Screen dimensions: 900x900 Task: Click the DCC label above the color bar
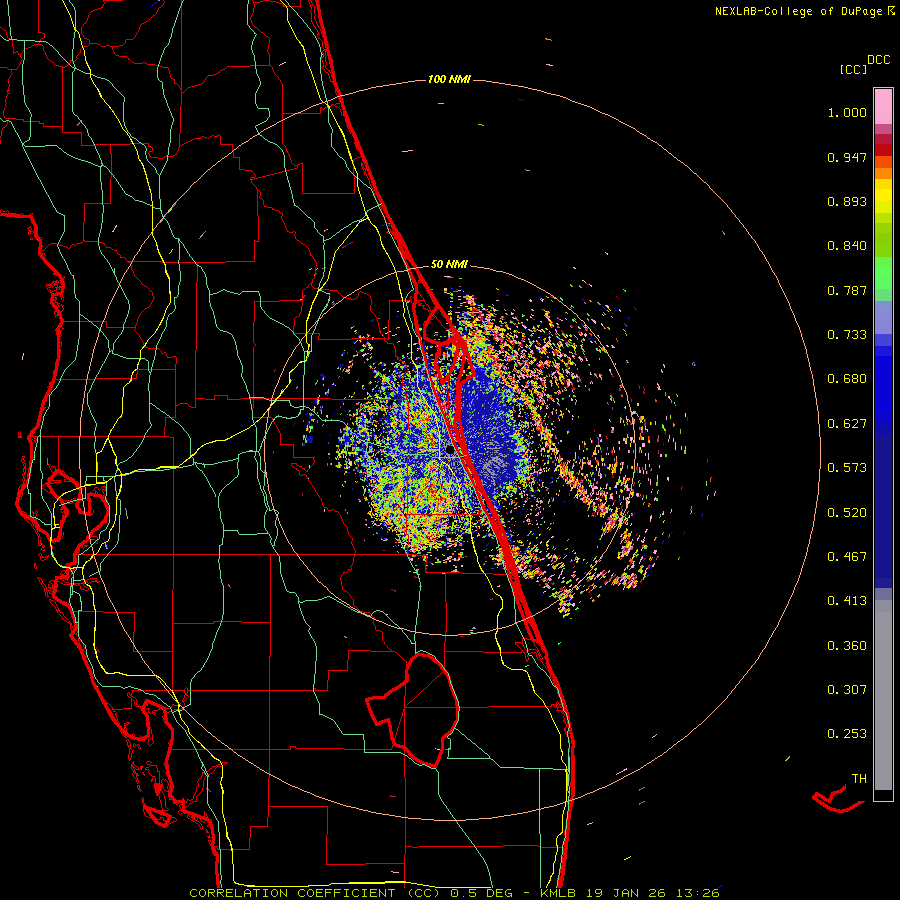[x=879, y=60]
